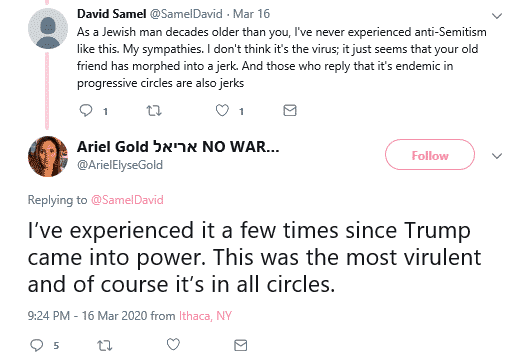Like Ariel Gold's tweet with the heart
Viewport: 528px width, 361px height.
point(173,344)
